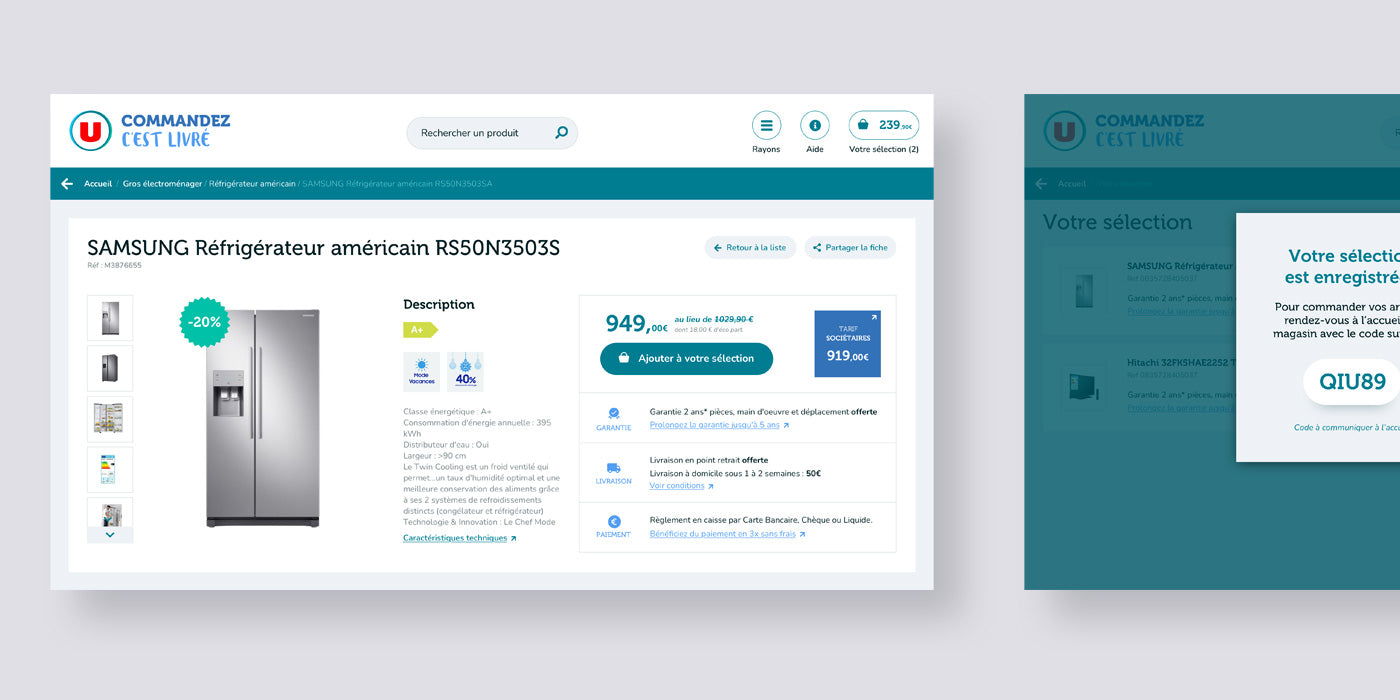Click Partager la fiche button
This screenshot has height=700, width=1400.
point(850,248)
